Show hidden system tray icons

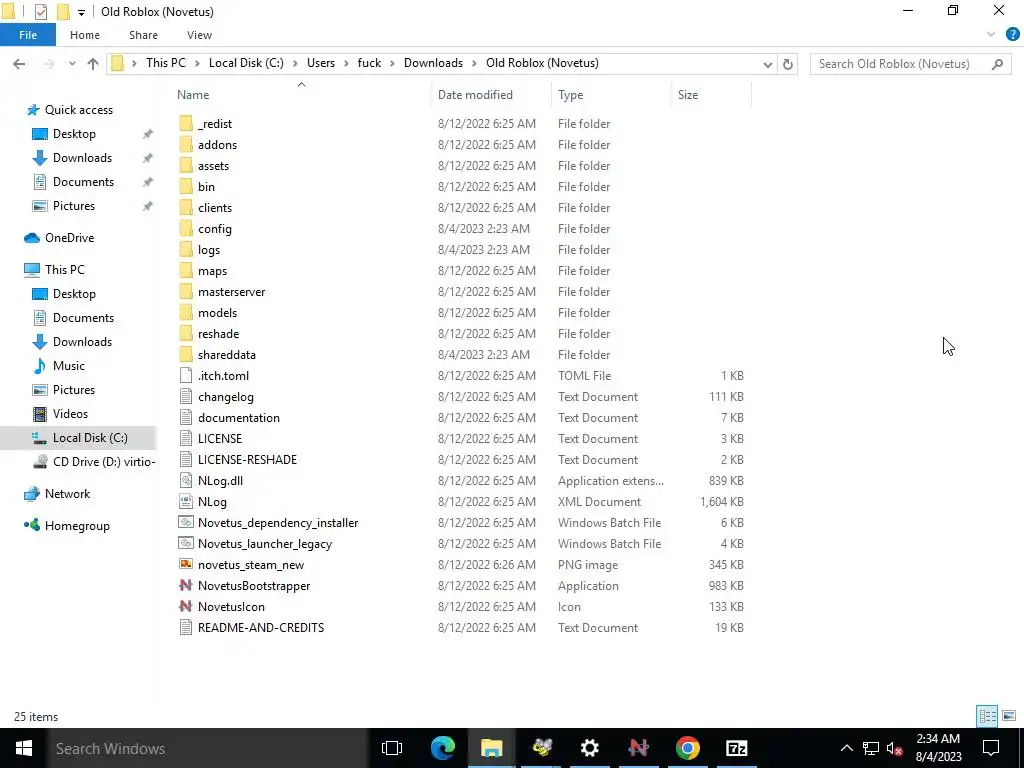(x=846, y=748)
